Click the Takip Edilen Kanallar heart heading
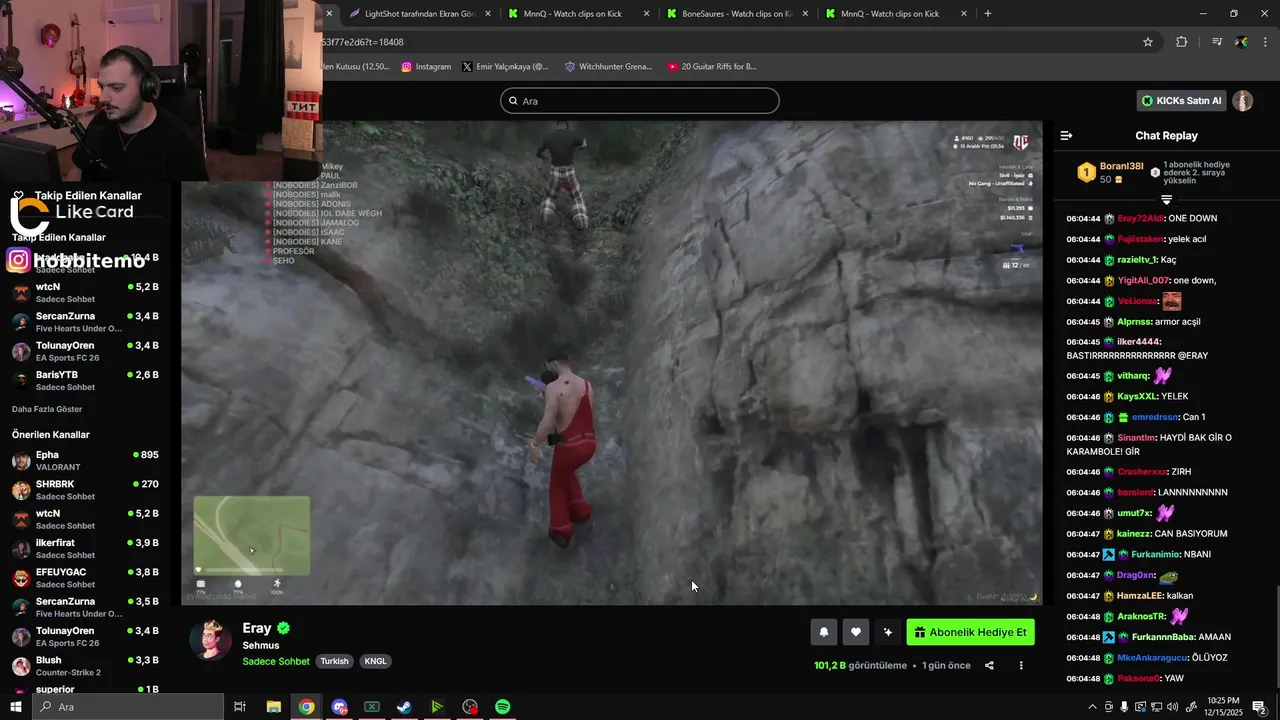 tap(78, 196)
